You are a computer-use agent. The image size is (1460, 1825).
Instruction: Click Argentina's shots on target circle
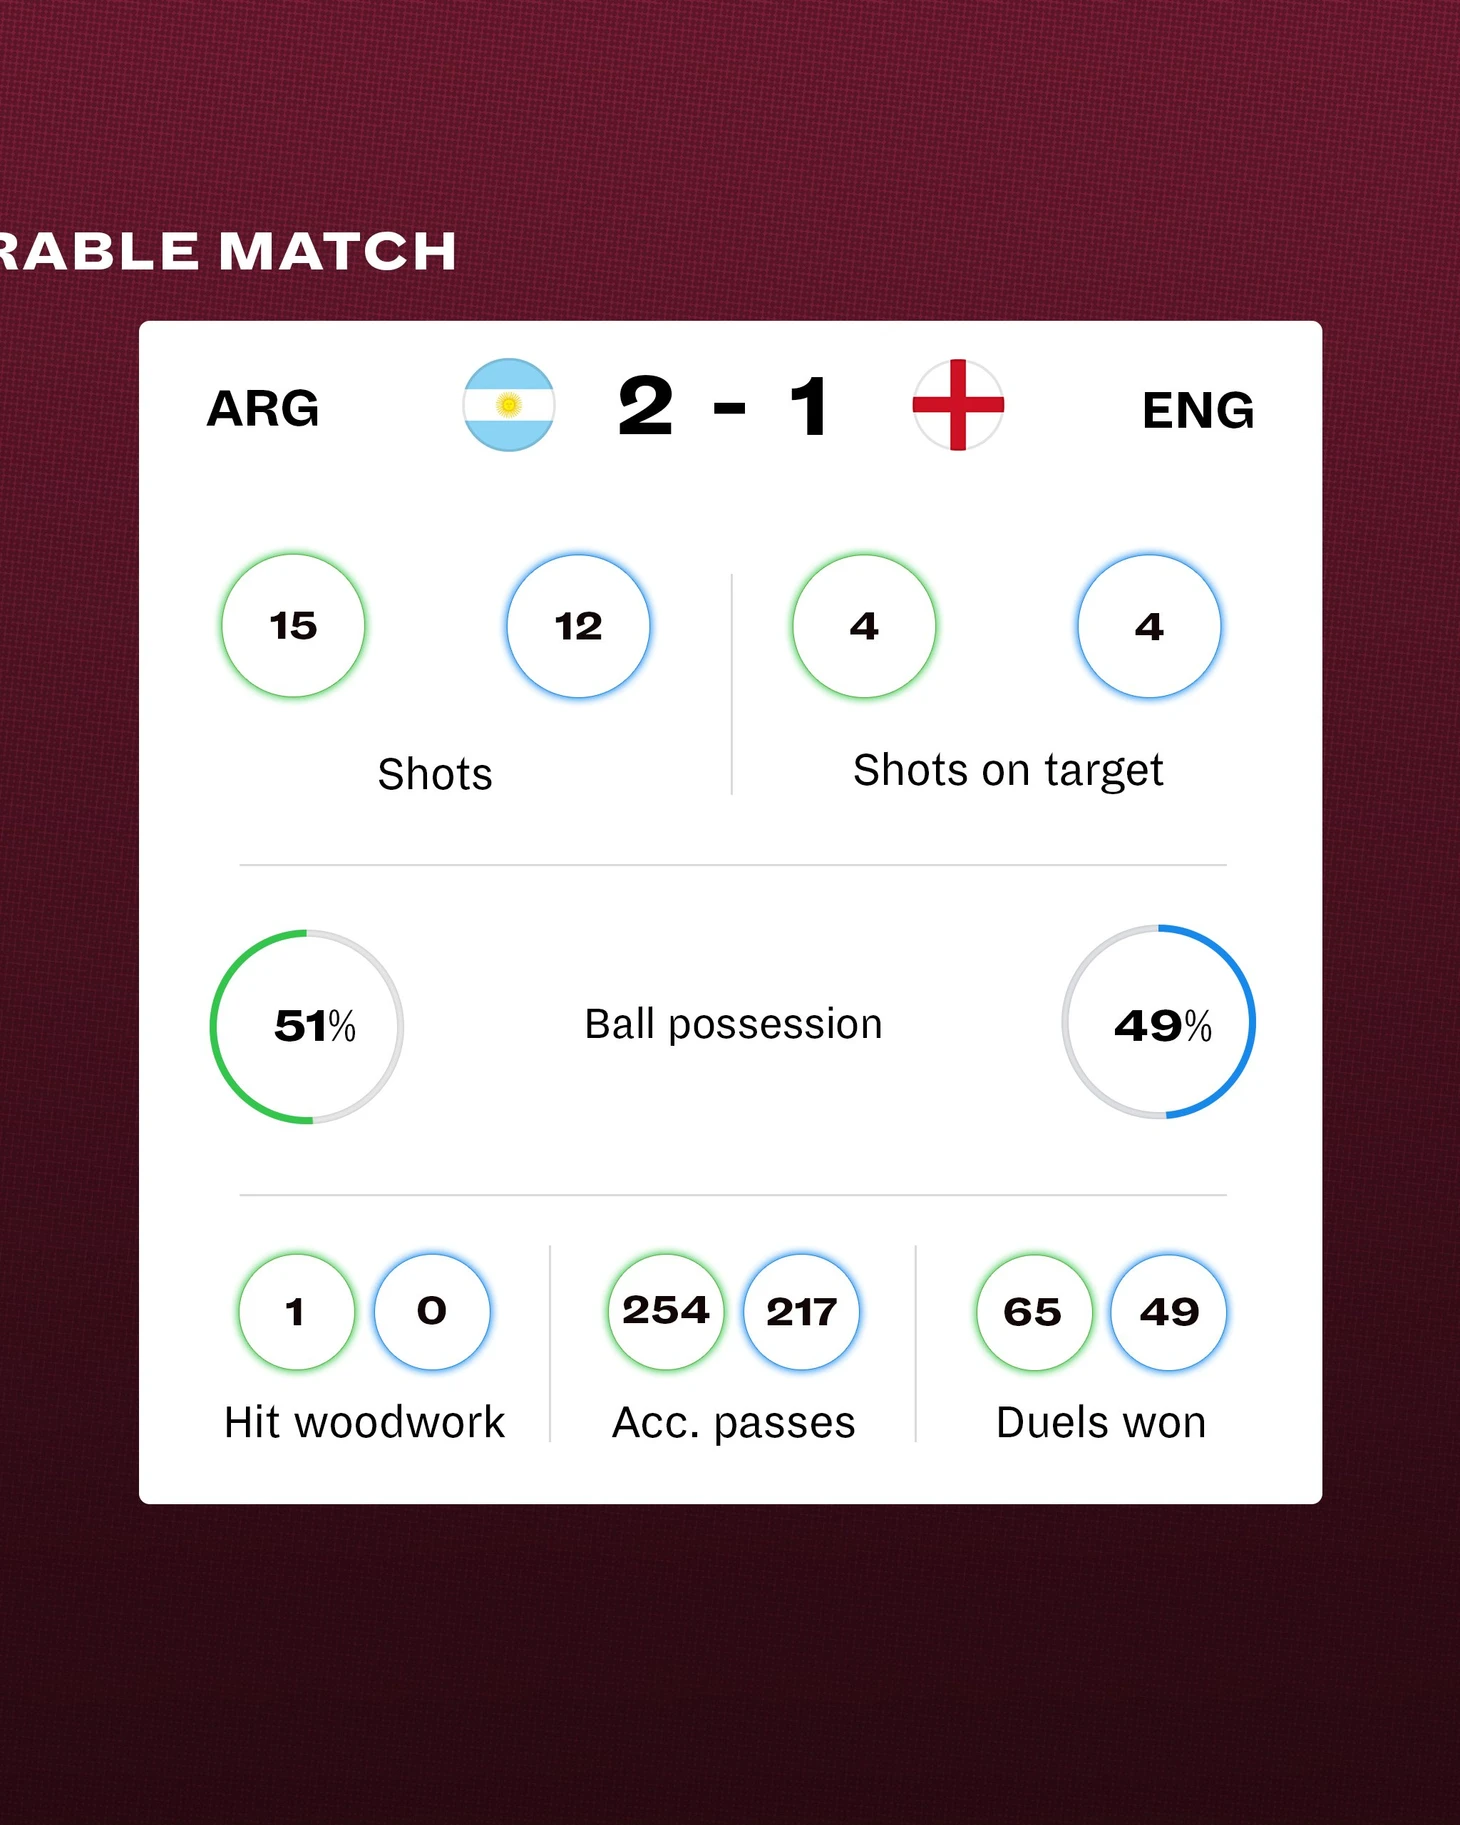click(864, 626)
